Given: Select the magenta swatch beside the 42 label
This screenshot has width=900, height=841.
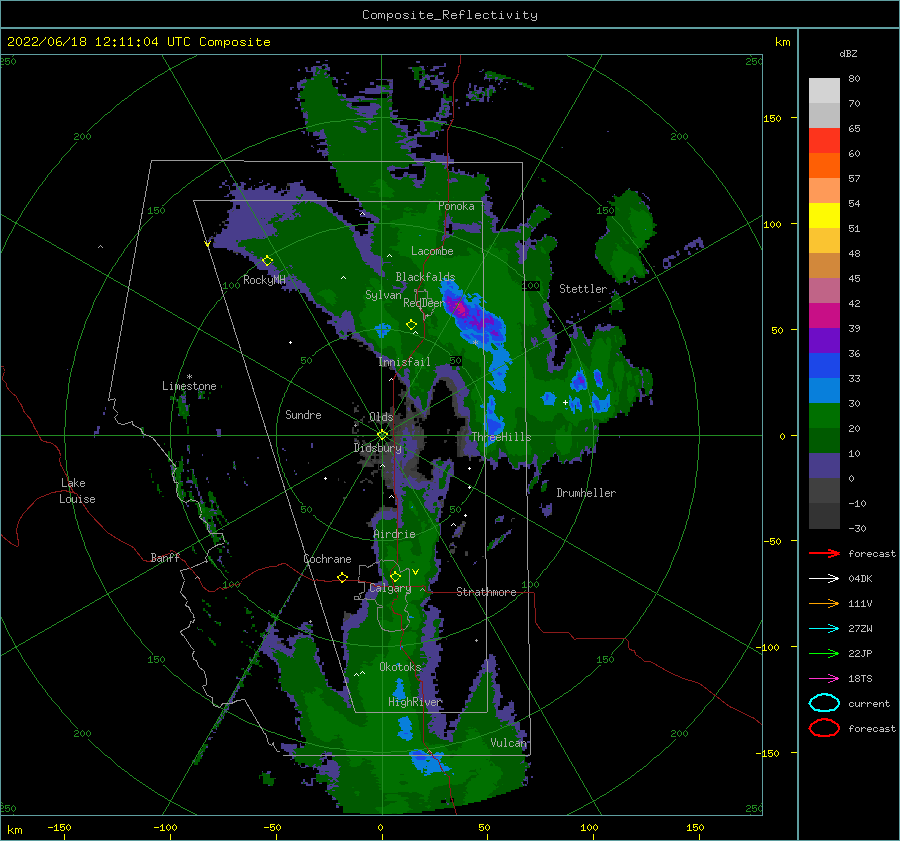Looking at the screenshot, I should point(824,316).
